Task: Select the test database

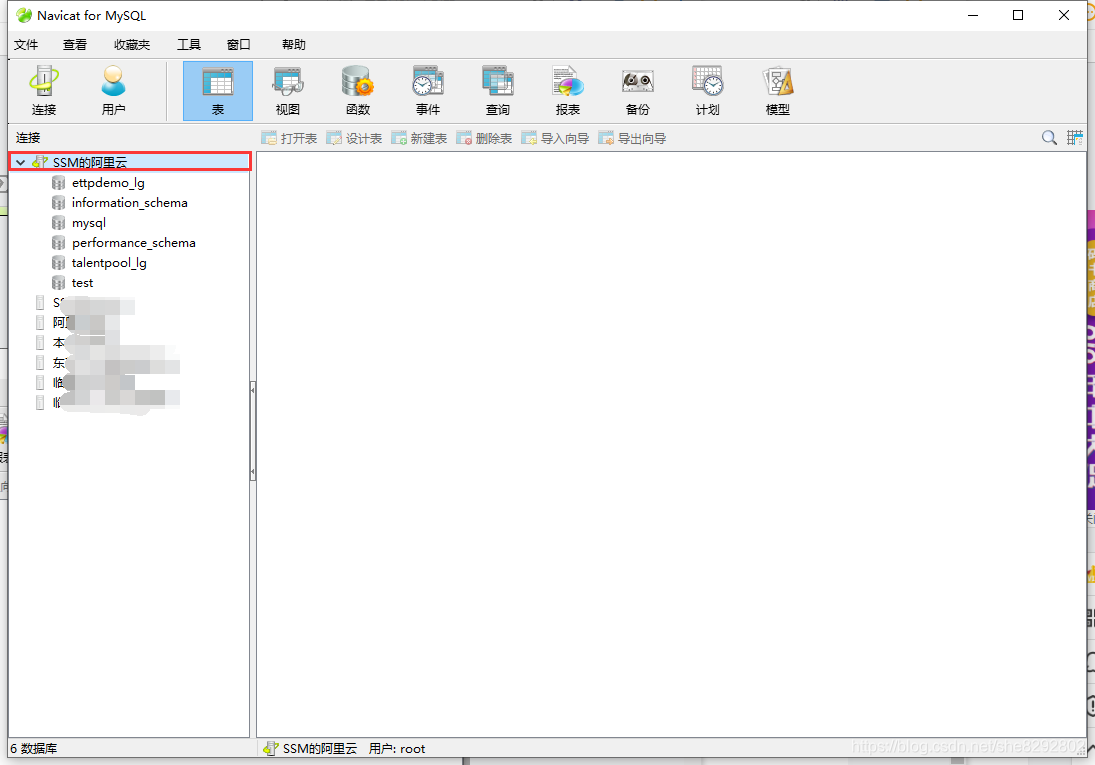Action: pyautogui.click(x=82, y=283)
